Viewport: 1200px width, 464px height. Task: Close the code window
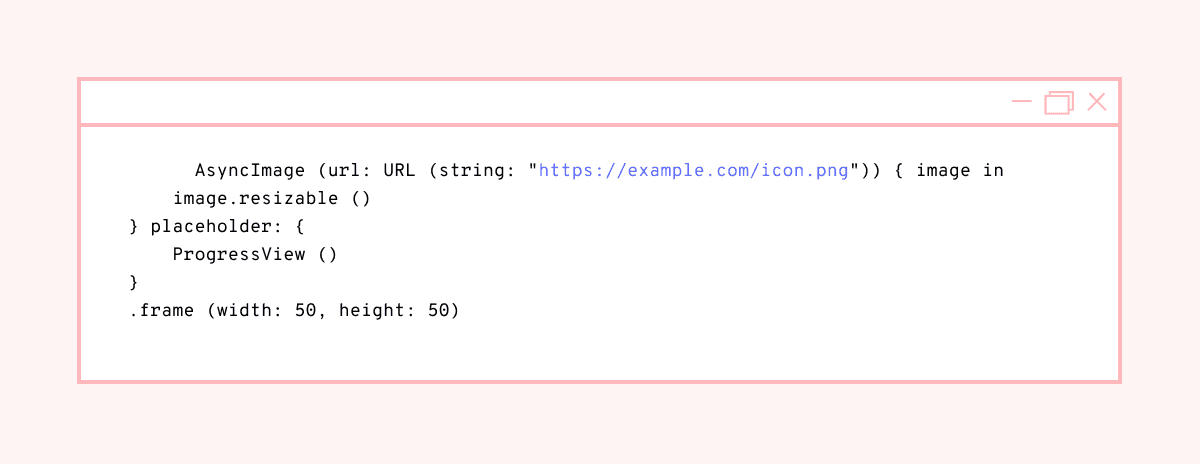tap(1097, 102)
